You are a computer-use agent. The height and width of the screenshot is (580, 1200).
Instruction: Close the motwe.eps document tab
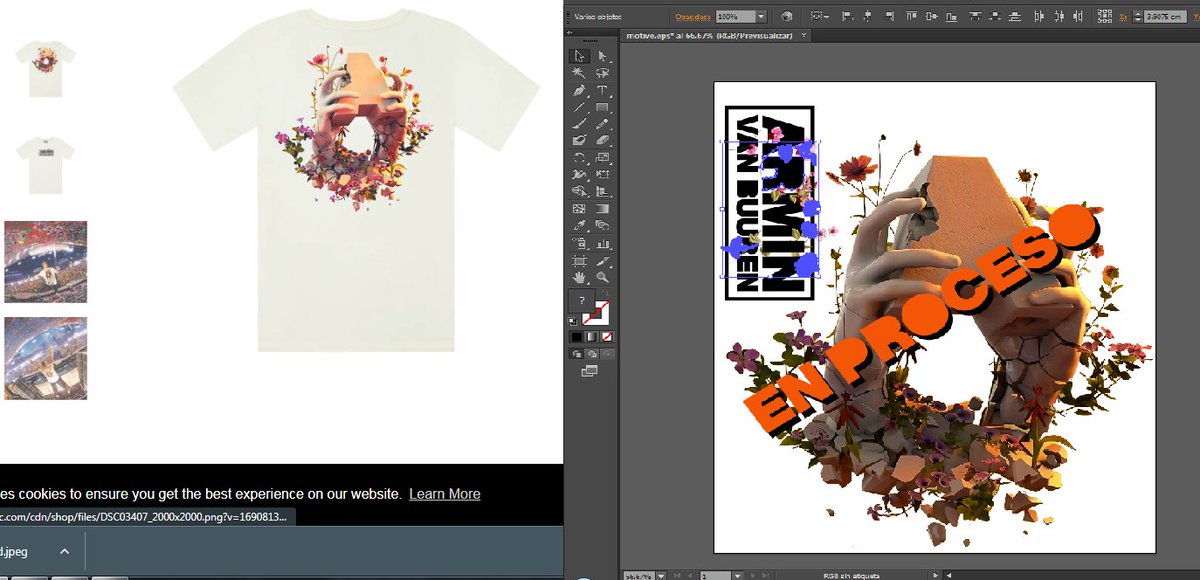point(804,35)
